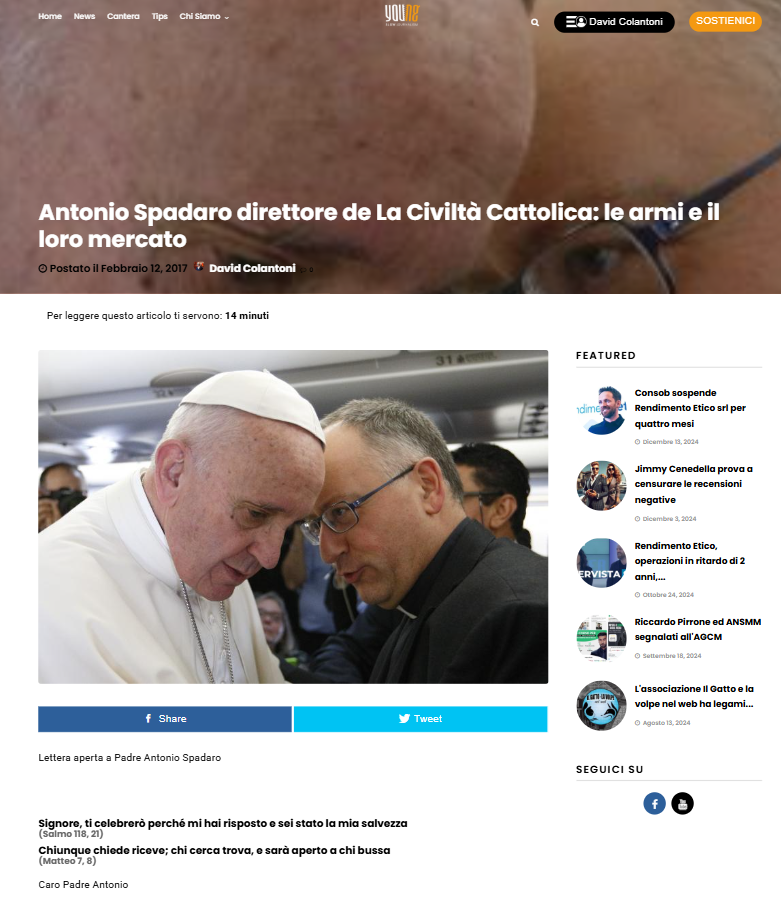The image size is (781, 912).
Task: Click the clock icon beside post date
Action: tap(42, 269)
